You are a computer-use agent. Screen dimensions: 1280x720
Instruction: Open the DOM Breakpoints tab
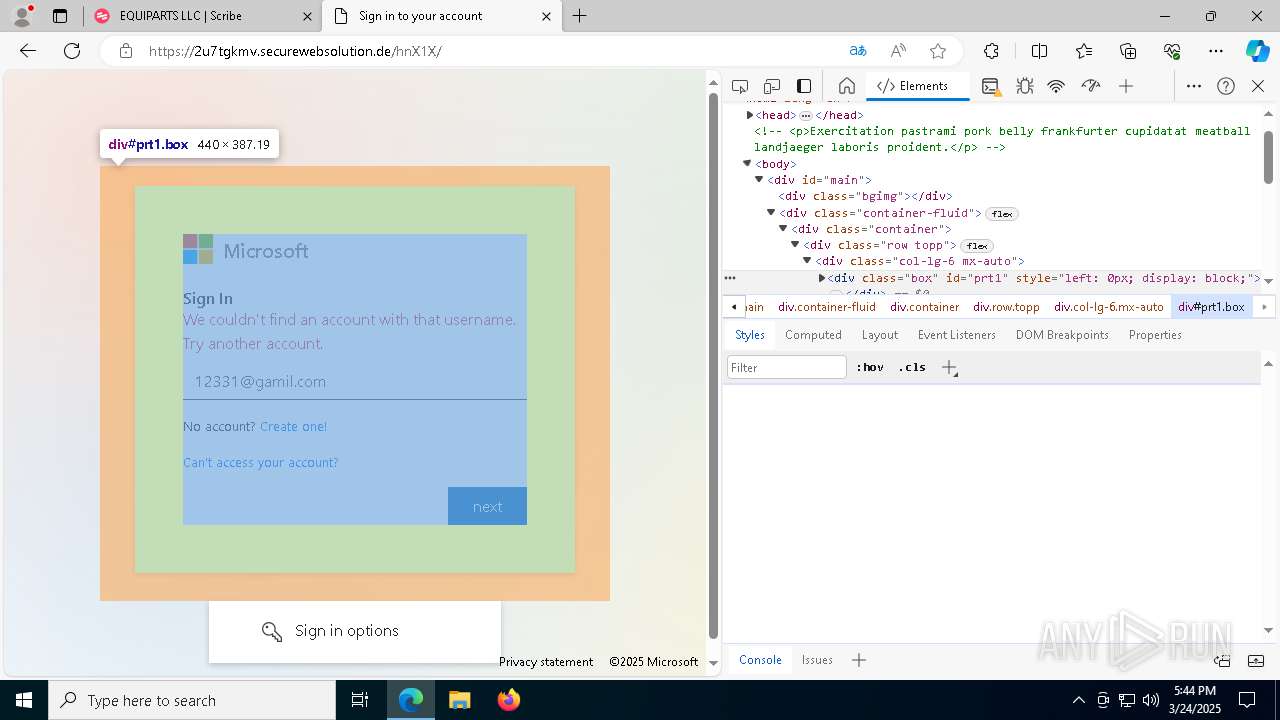[x=1062, y=335]
